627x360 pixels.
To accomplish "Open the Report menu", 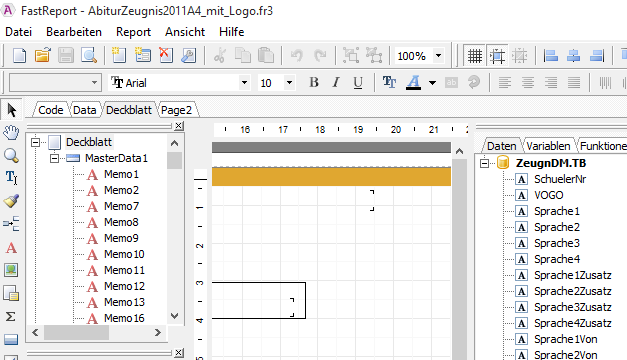I will point(134,32).
